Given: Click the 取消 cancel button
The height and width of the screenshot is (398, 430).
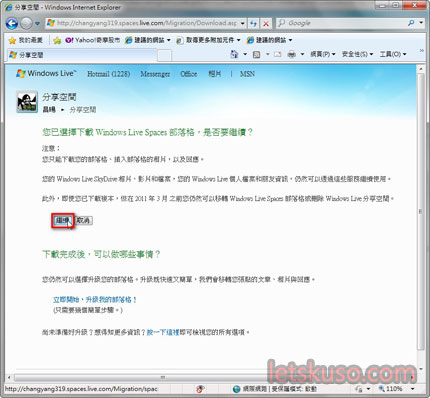Looking at the screenshot, I should click(83, 220).
